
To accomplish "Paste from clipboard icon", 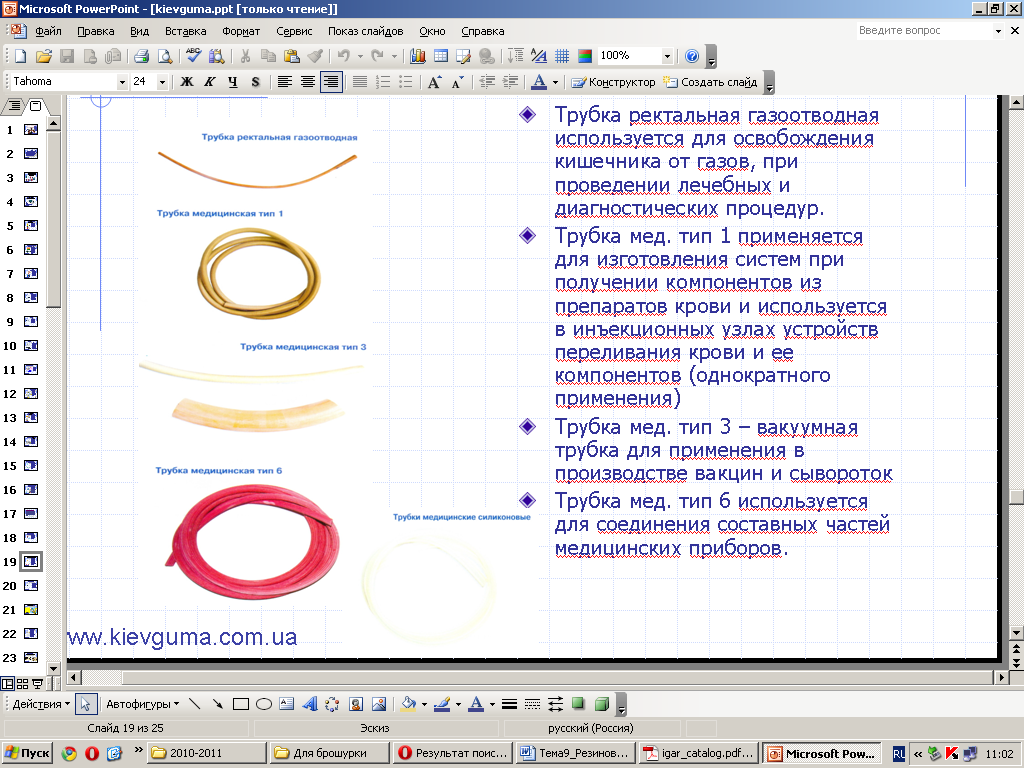I will 291,56.
